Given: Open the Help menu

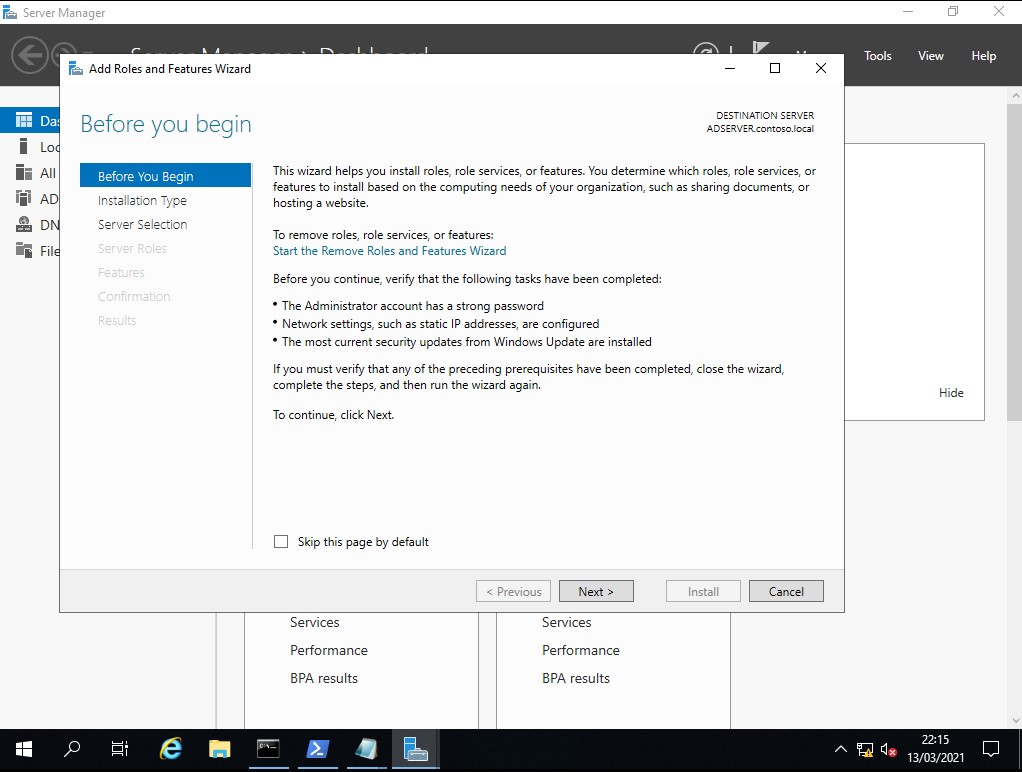Looking at the screenshot, I should pyautogui.click(x=983, y=56).
